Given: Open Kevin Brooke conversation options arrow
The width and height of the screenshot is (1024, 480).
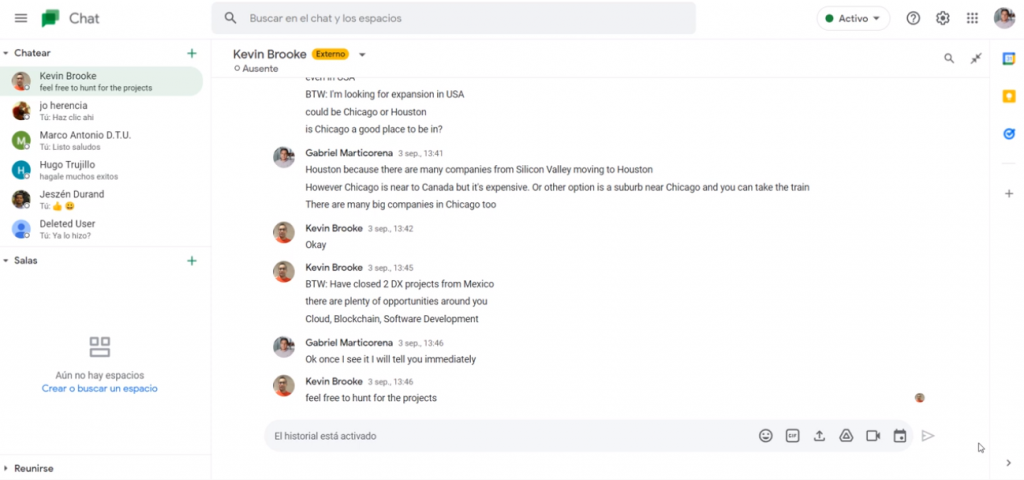Looking at the screenshot, I should tap(362, 55).
